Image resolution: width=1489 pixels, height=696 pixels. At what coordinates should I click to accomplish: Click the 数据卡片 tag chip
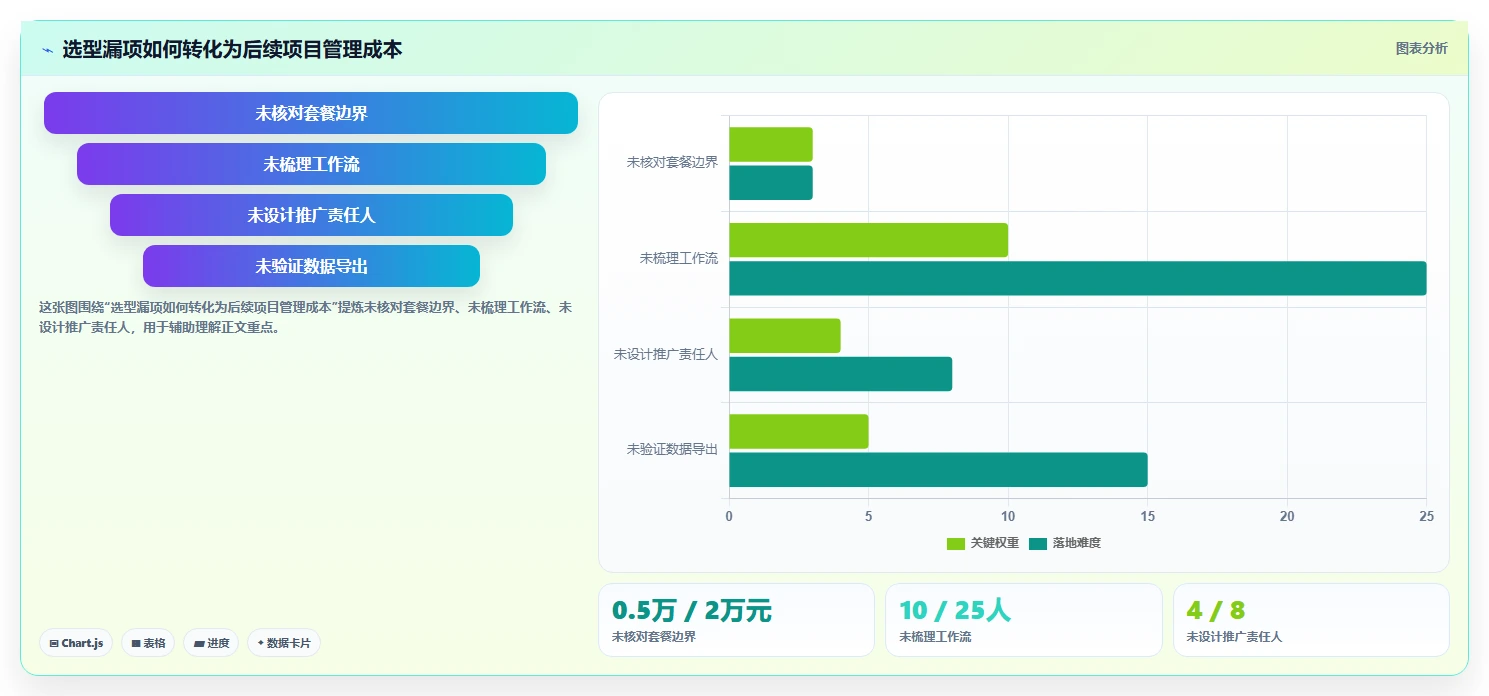pyautogui.click(x=284, y=643)
